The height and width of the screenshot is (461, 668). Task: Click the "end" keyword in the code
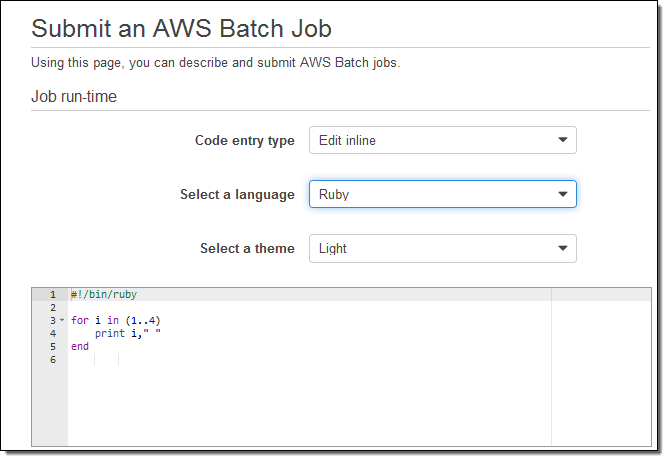click(79, 347)
